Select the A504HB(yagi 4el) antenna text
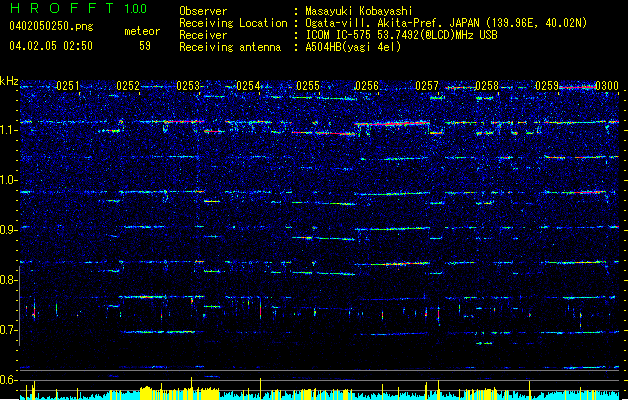This screenshot has height=400, width=629. tap(353, 47)
